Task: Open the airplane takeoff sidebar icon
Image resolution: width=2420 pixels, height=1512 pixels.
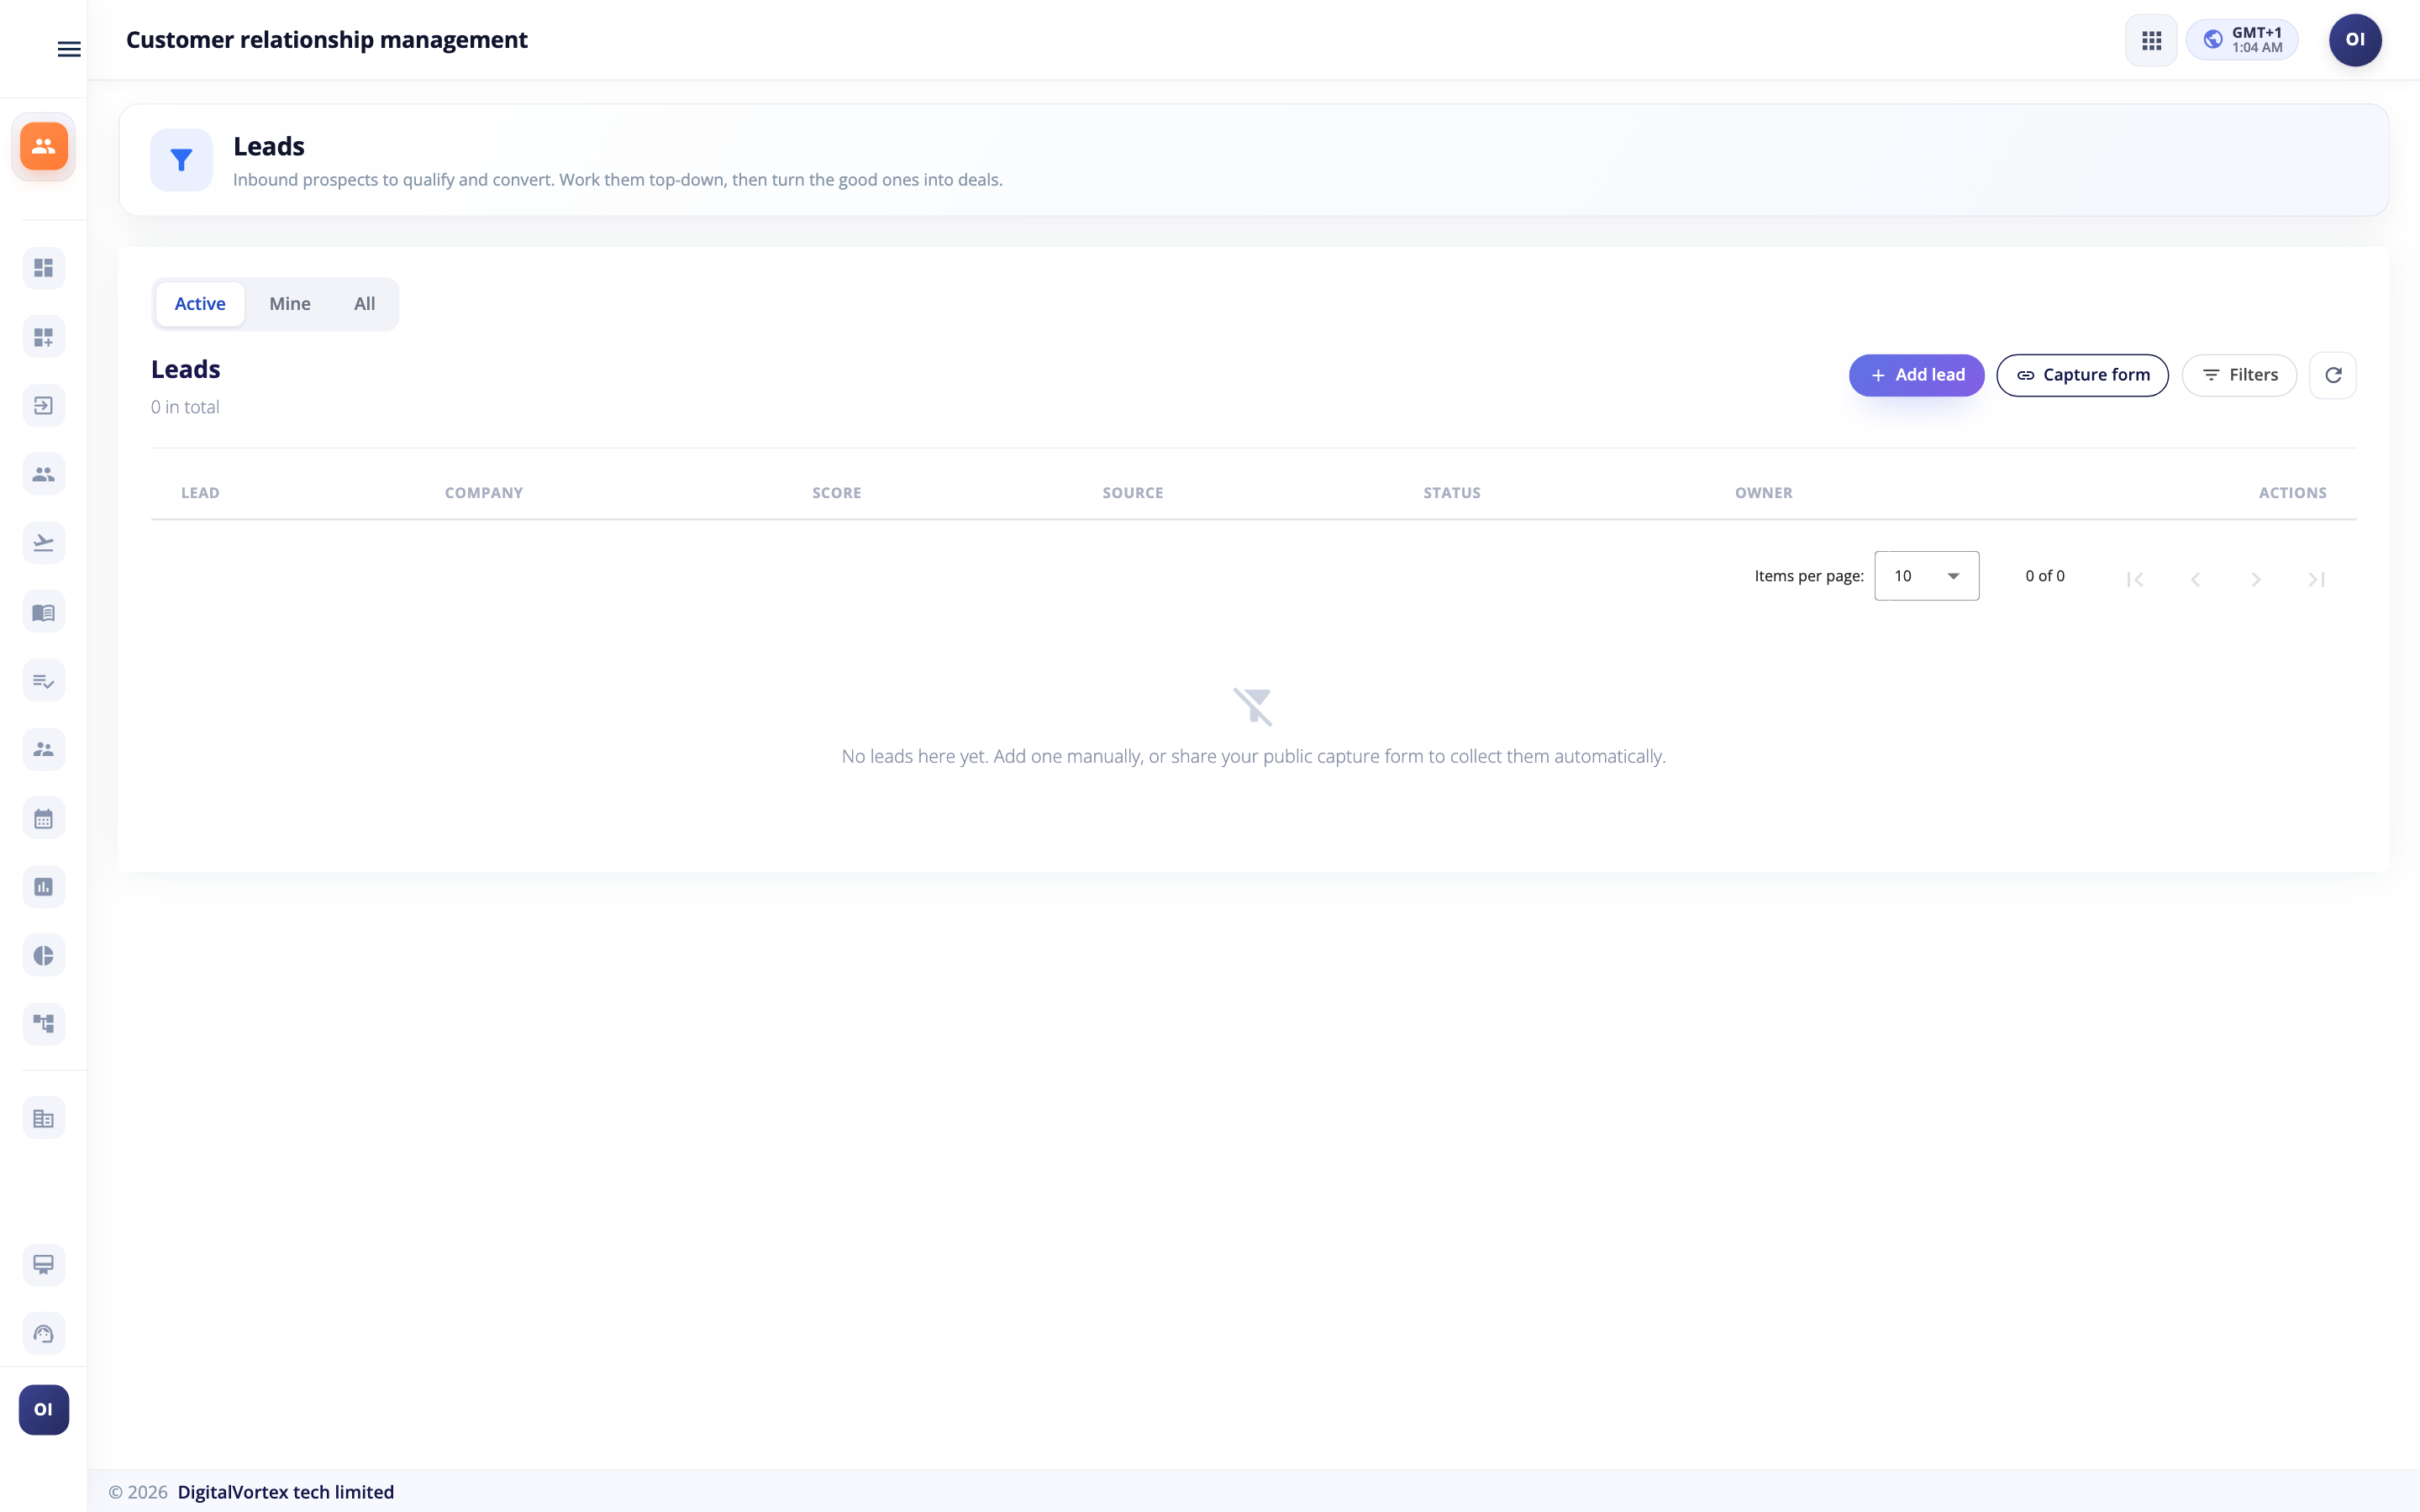Action: (43, 543)
